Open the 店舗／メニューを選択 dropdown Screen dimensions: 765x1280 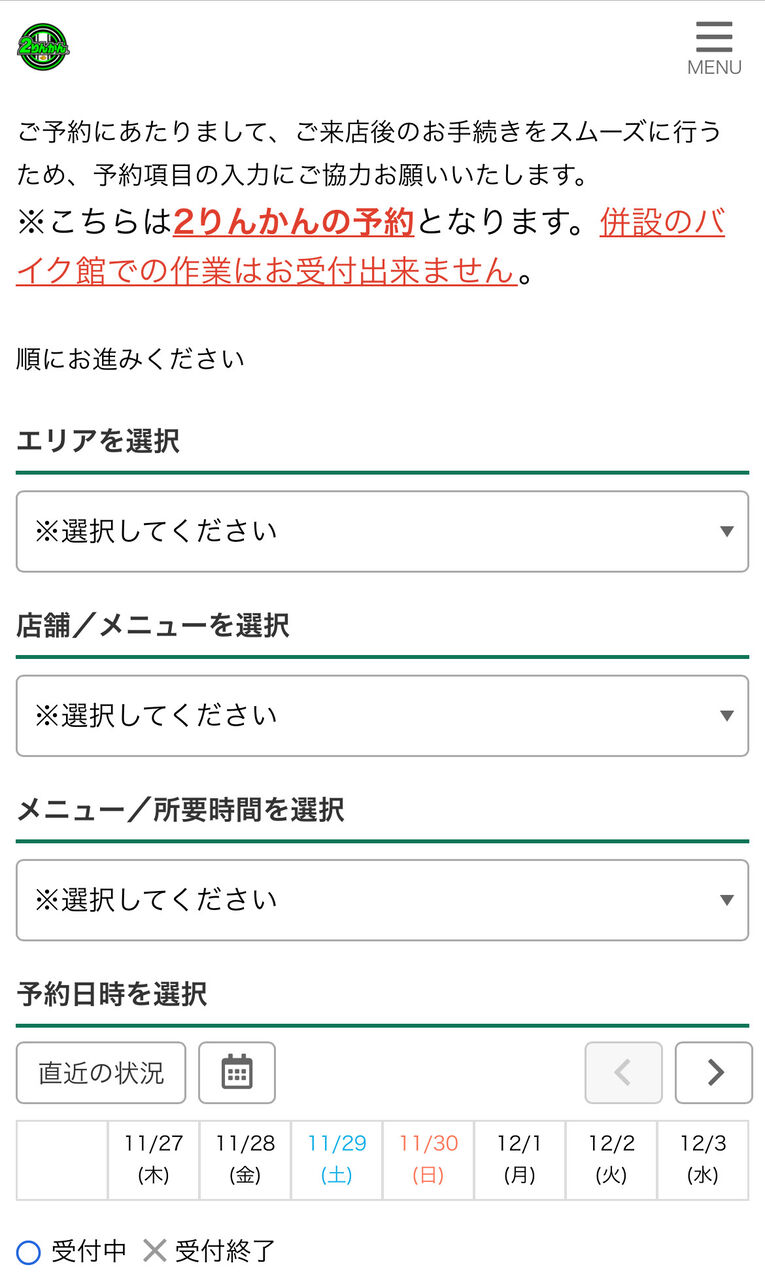(382, 715)
